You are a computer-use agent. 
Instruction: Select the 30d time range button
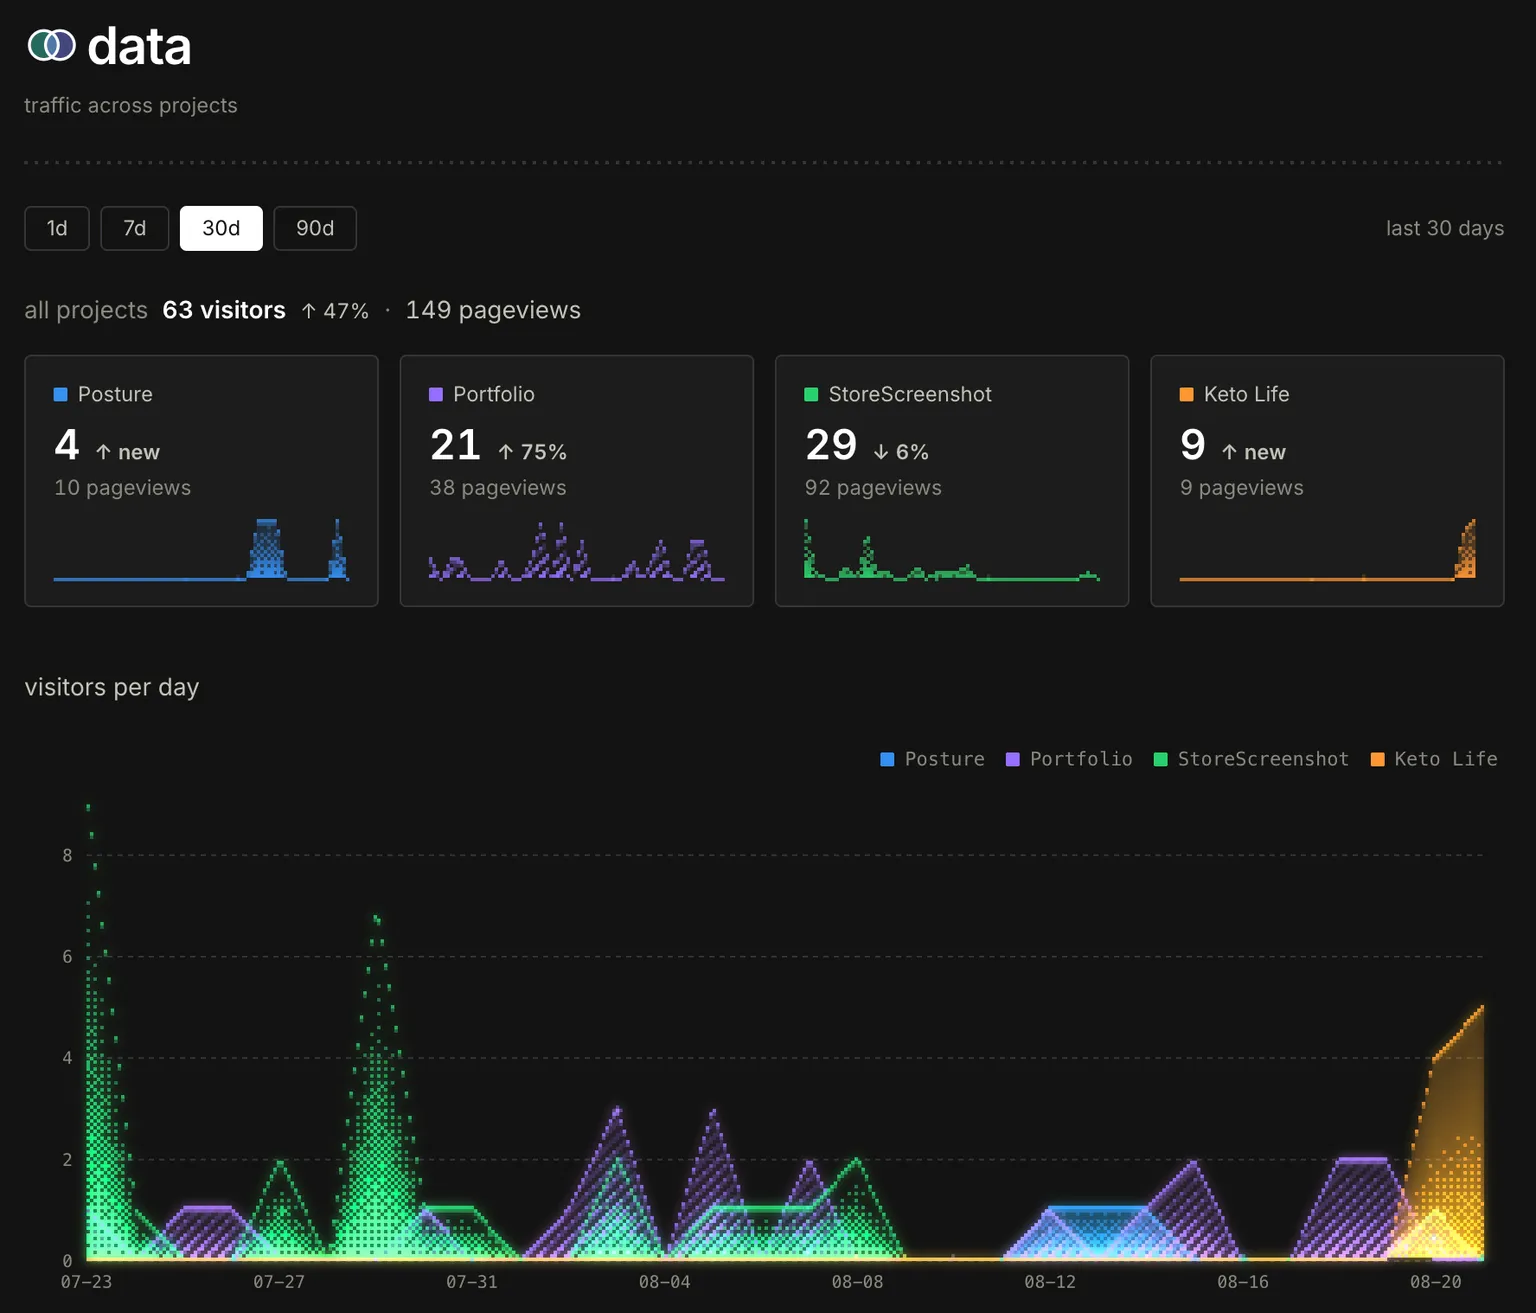(x=221, y=228)
